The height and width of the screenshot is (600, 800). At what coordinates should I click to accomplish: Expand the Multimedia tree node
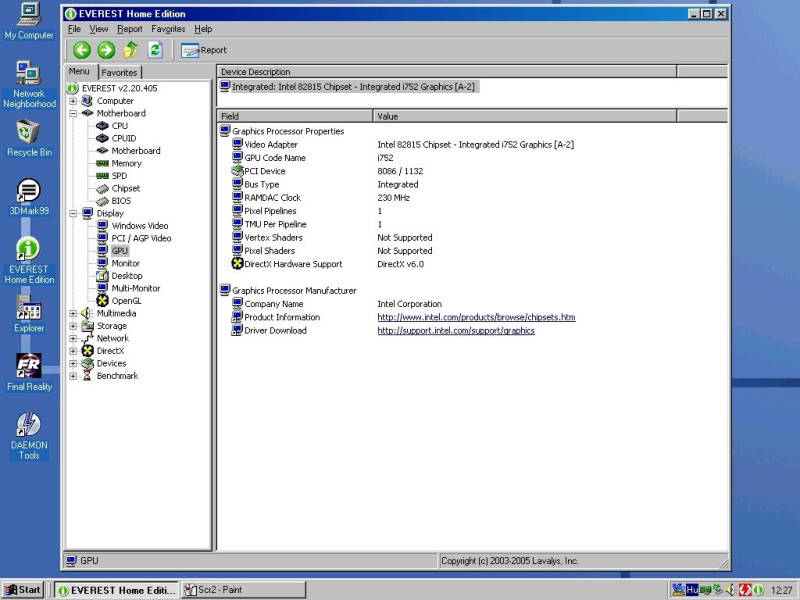(x=73, y=313)
